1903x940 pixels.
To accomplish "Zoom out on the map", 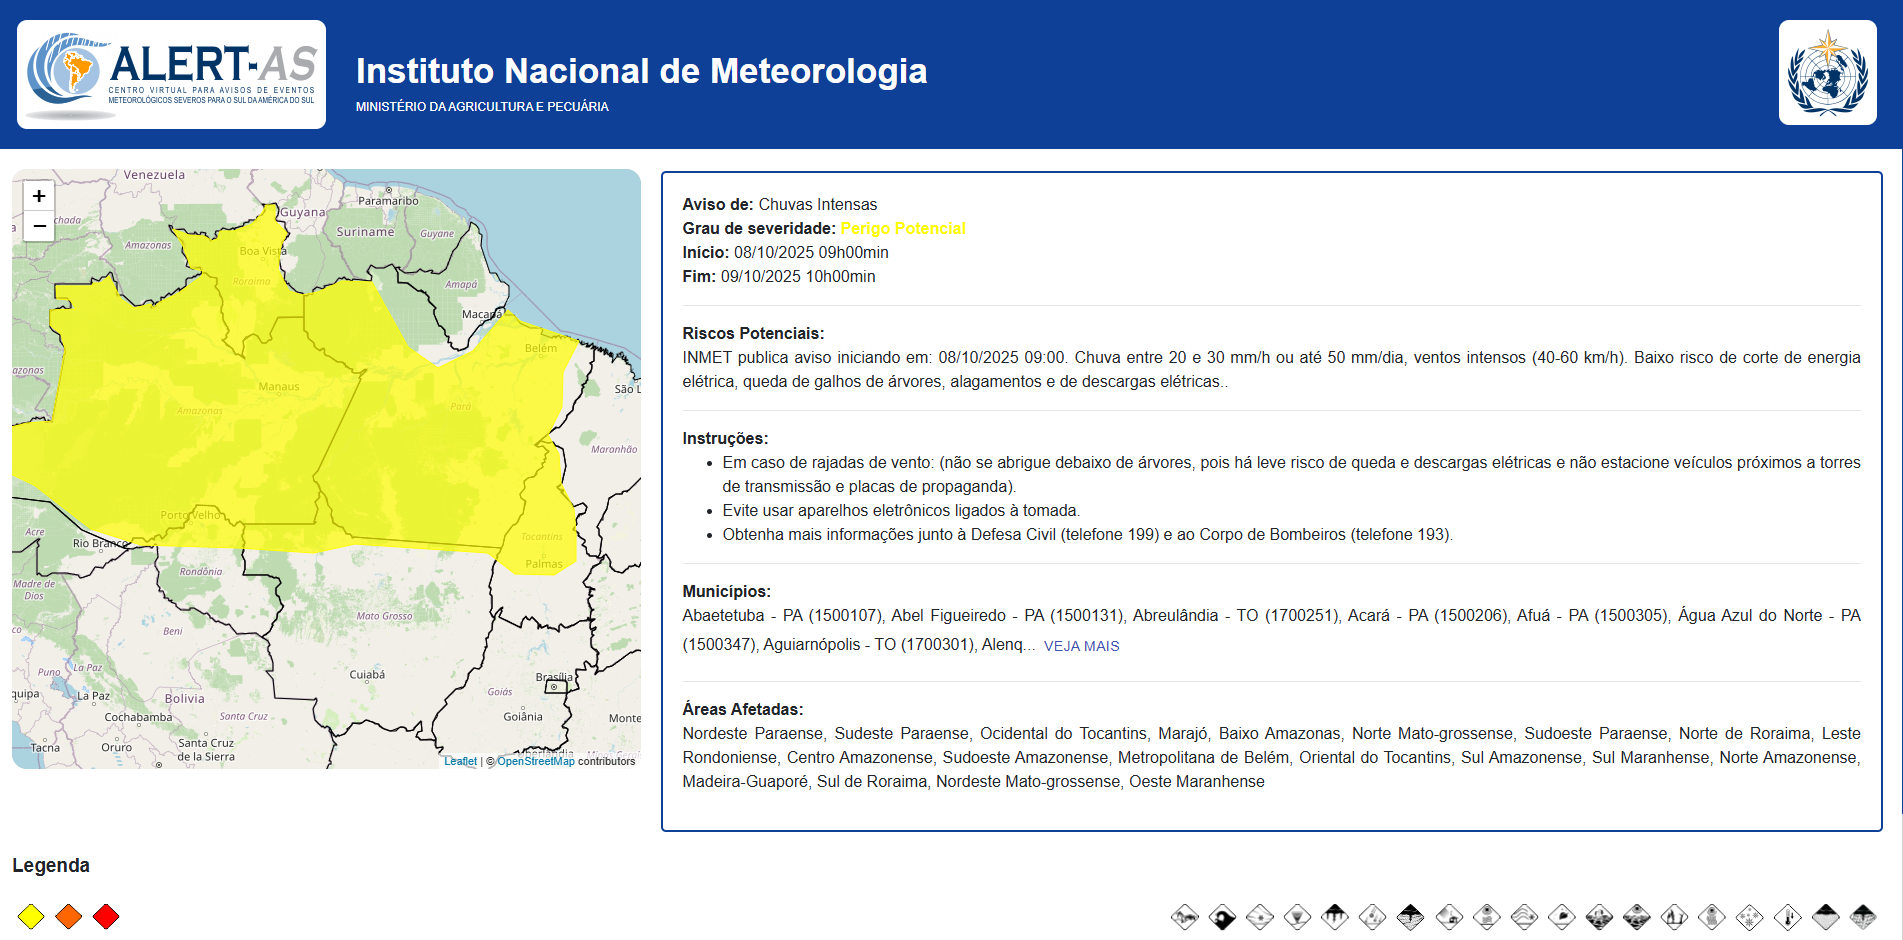I will 39,226.
